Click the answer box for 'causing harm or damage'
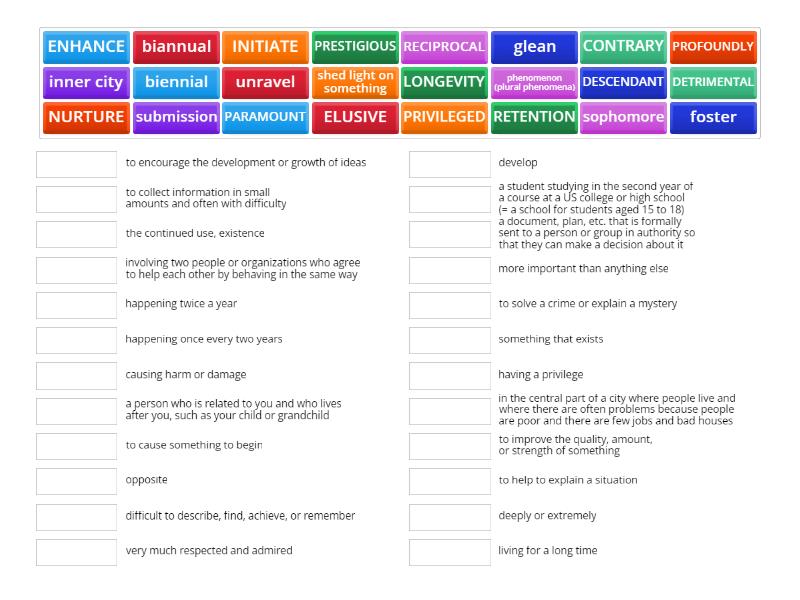 76,376
